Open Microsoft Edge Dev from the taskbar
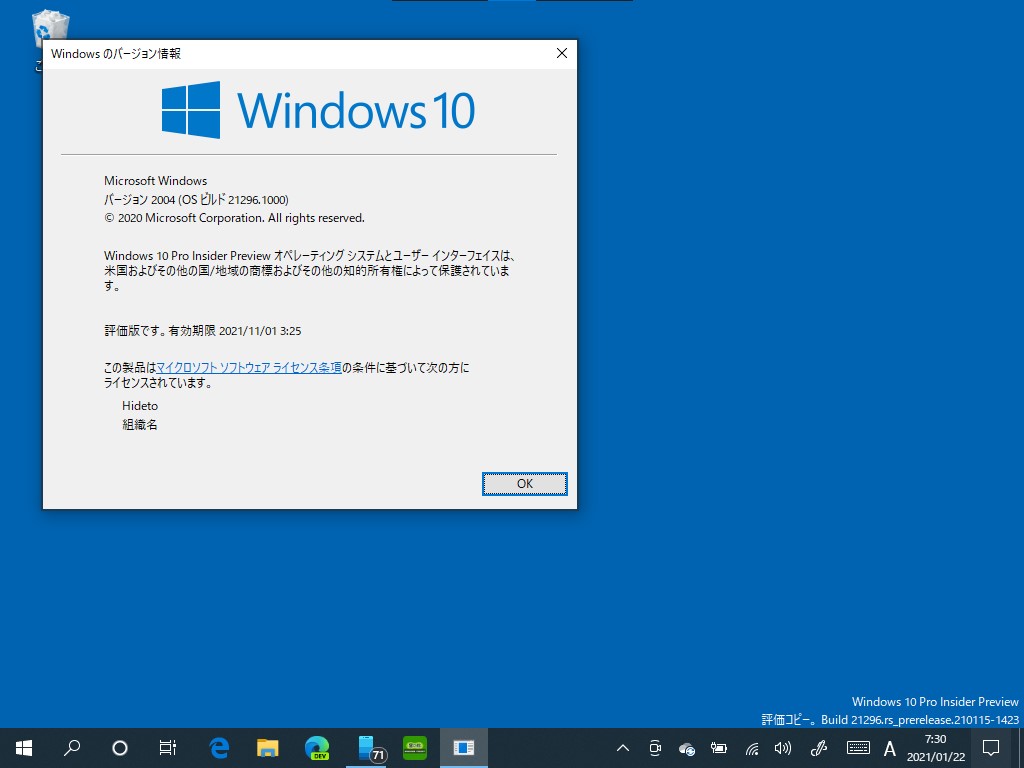 point(317,747)
